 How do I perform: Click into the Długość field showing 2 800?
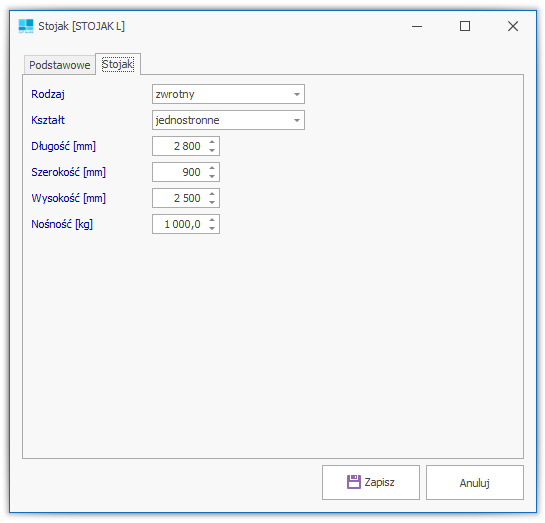click(x=179, y=146)
